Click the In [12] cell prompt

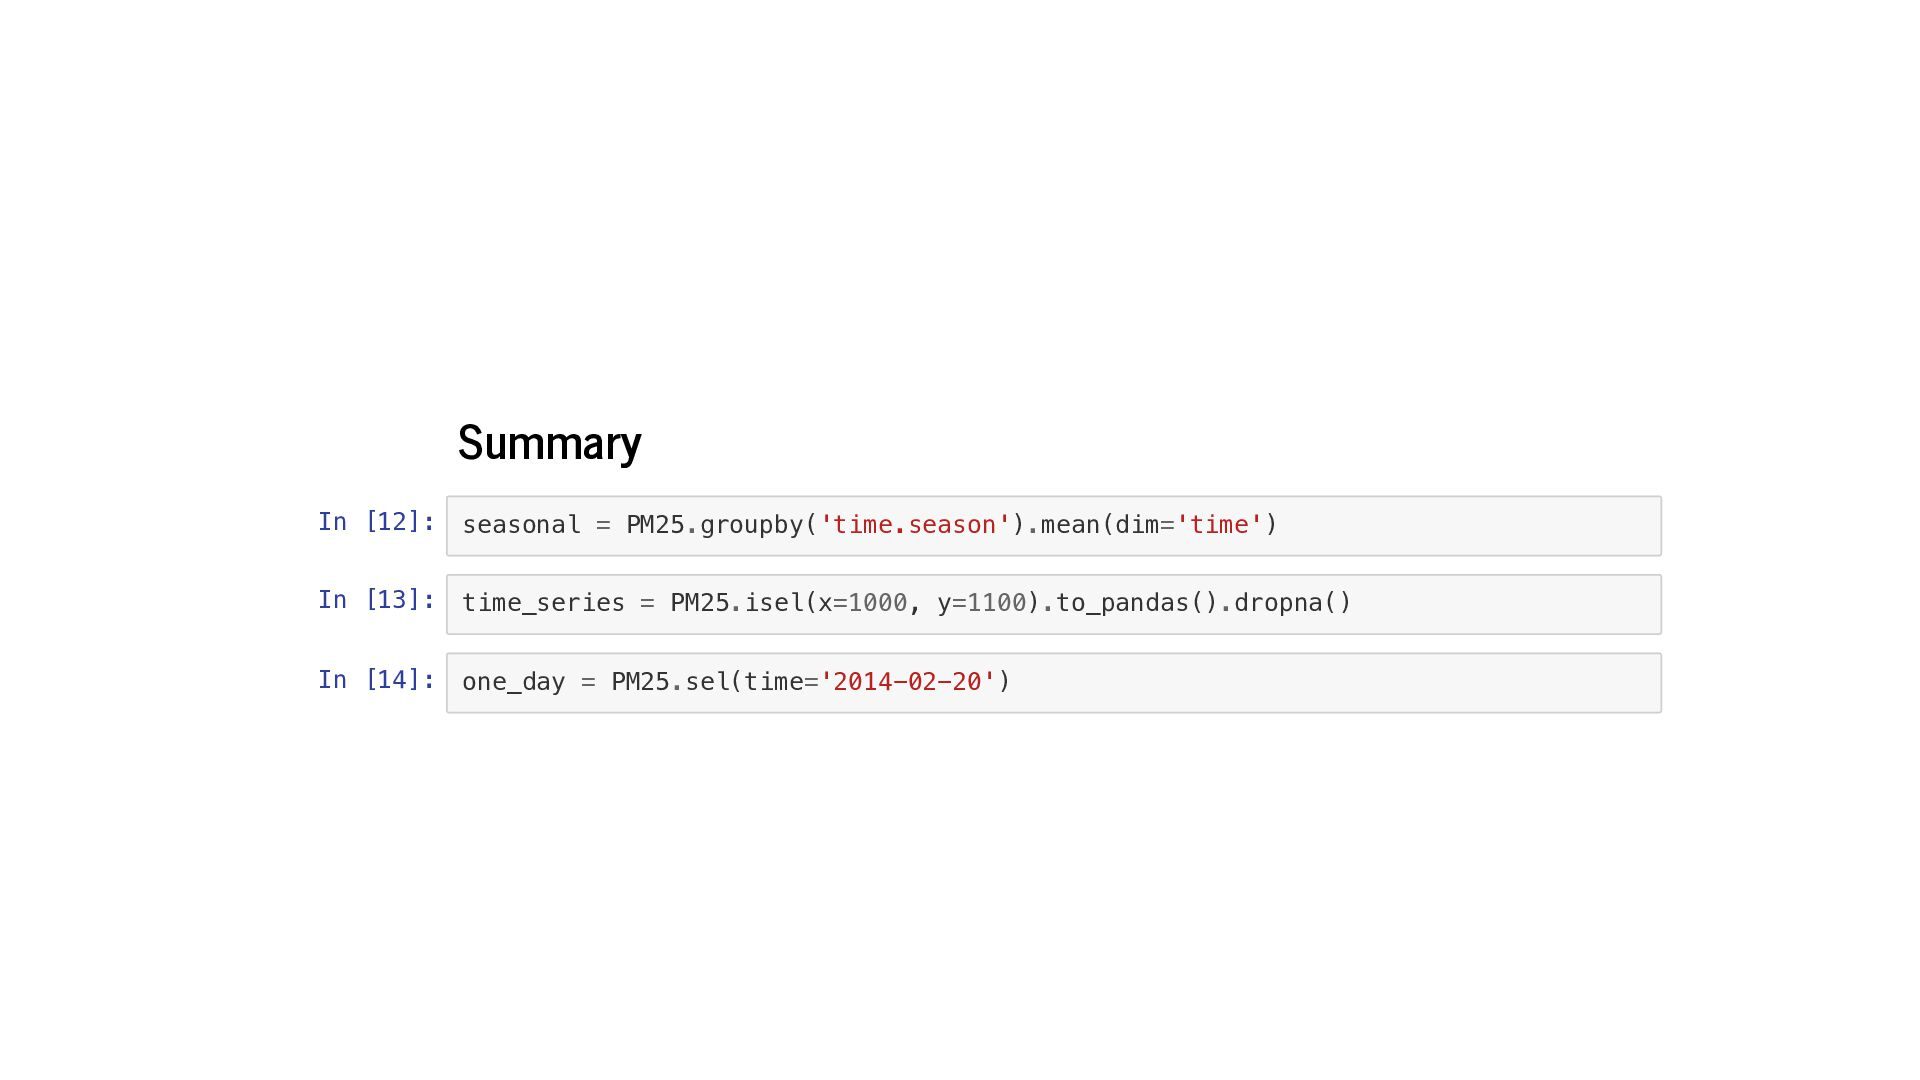(x=376, y=522)
